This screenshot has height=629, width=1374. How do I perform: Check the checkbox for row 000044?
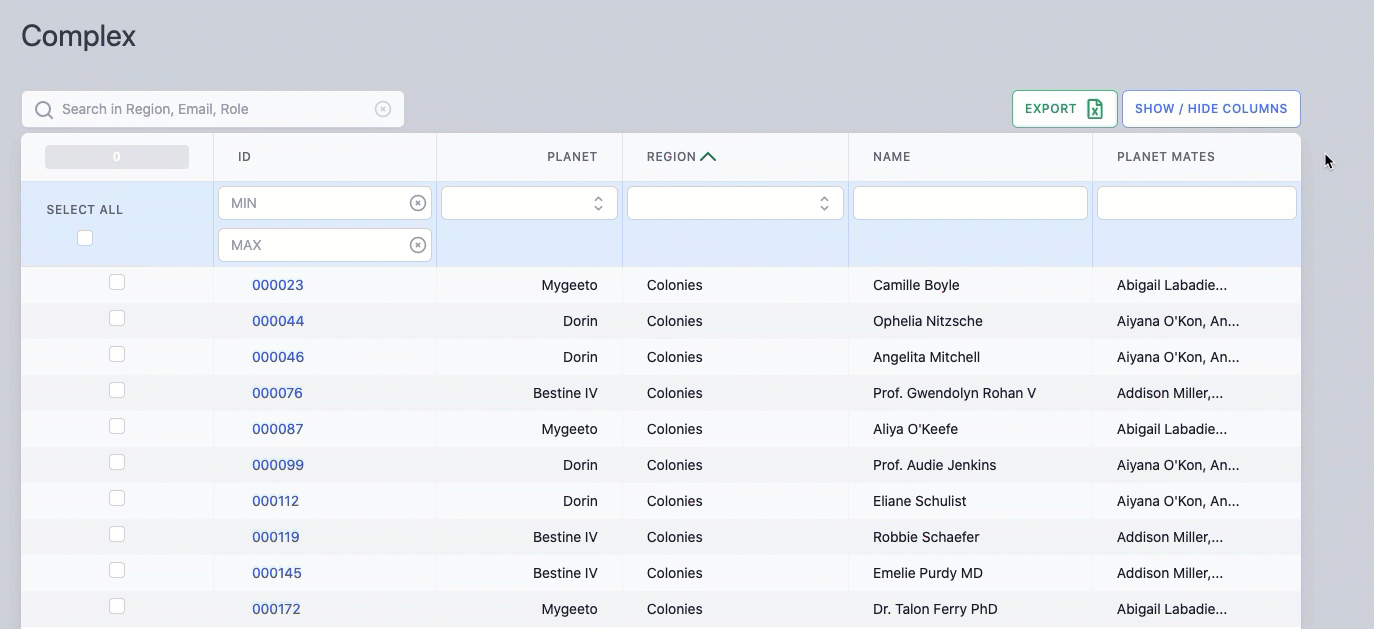pos(117,318)
